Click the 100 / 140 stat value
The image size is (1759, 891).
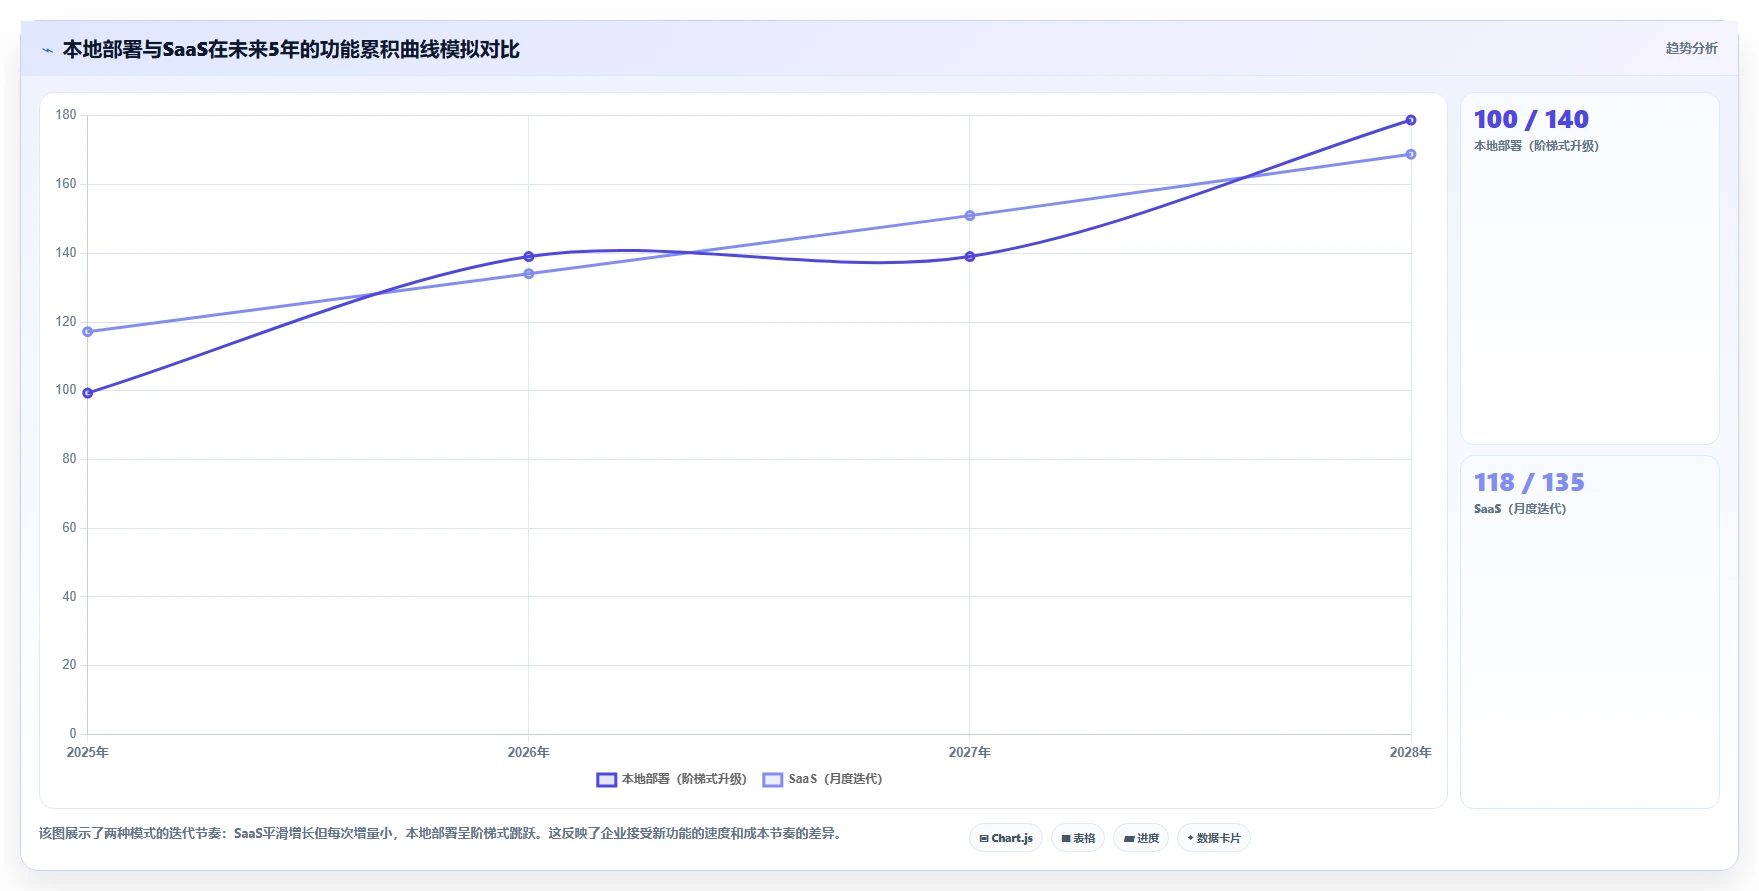tap(1531, 120)
